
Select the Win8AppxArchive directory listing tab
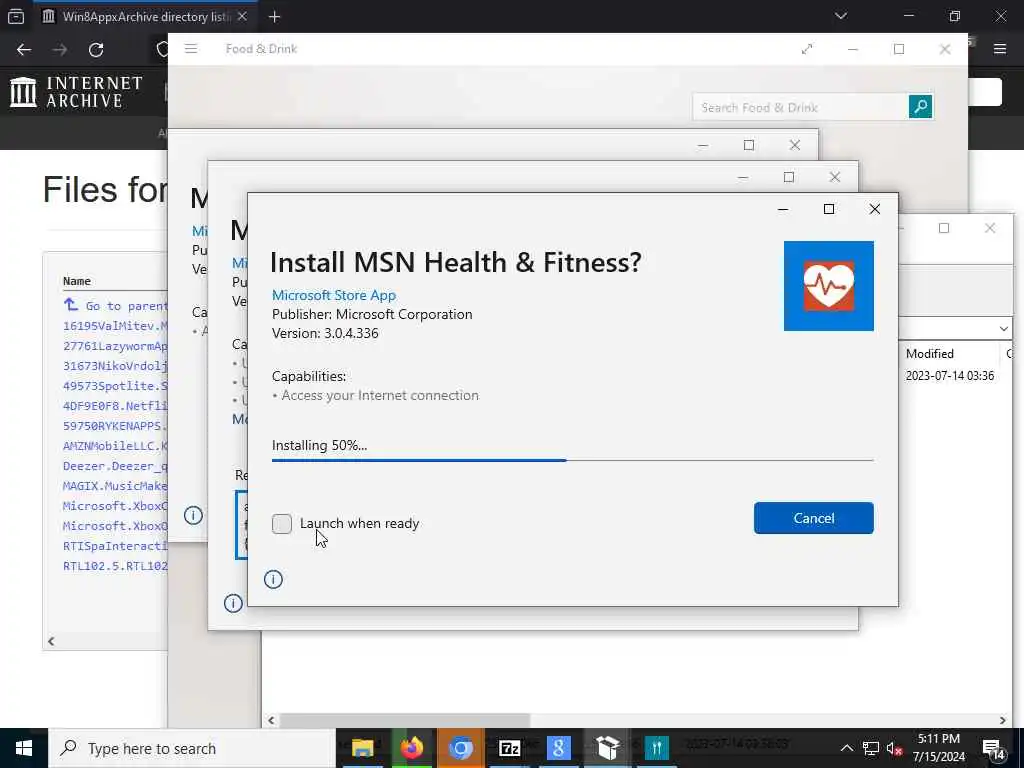146,16
